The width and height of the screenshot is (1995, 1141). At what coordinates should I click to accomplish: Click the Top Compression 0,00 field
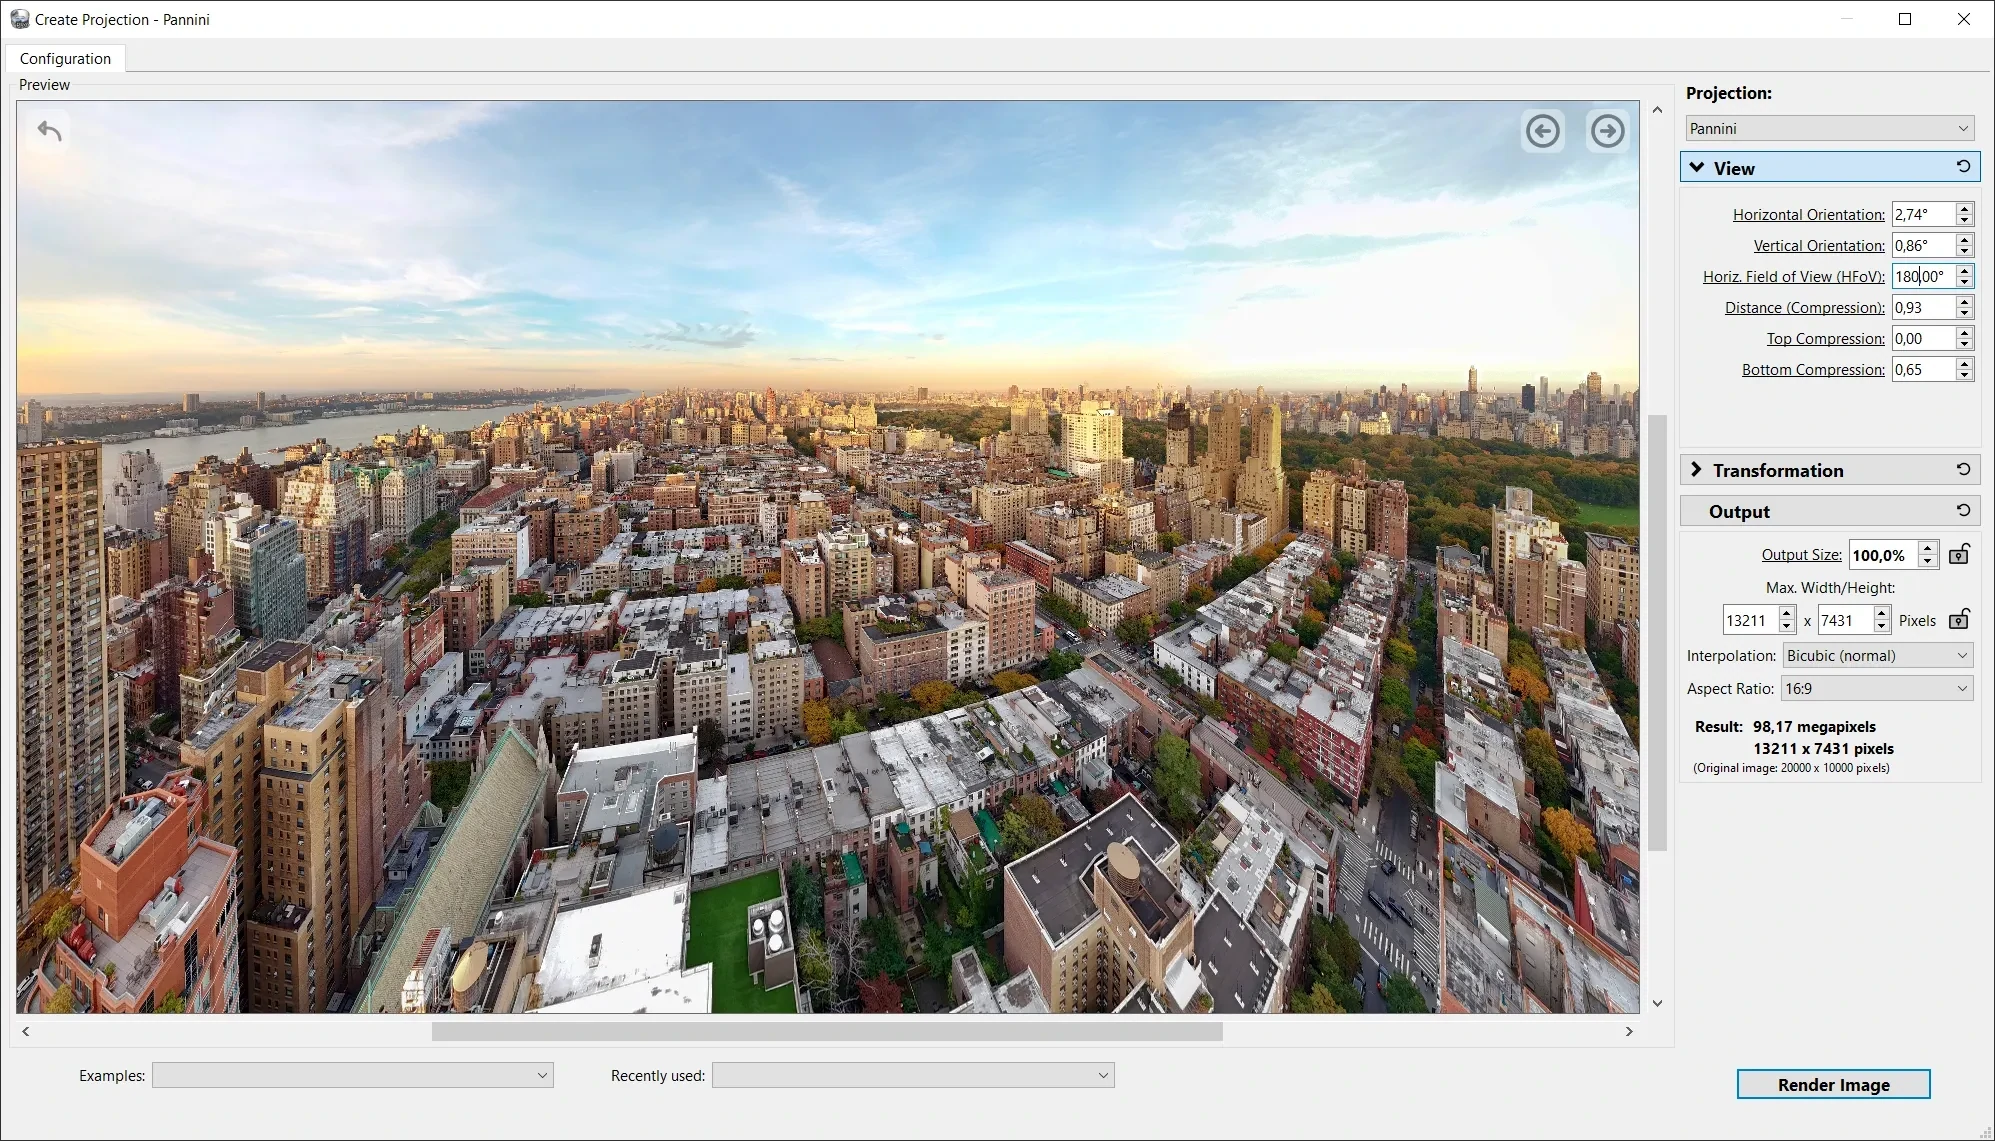pos(1923,338)
